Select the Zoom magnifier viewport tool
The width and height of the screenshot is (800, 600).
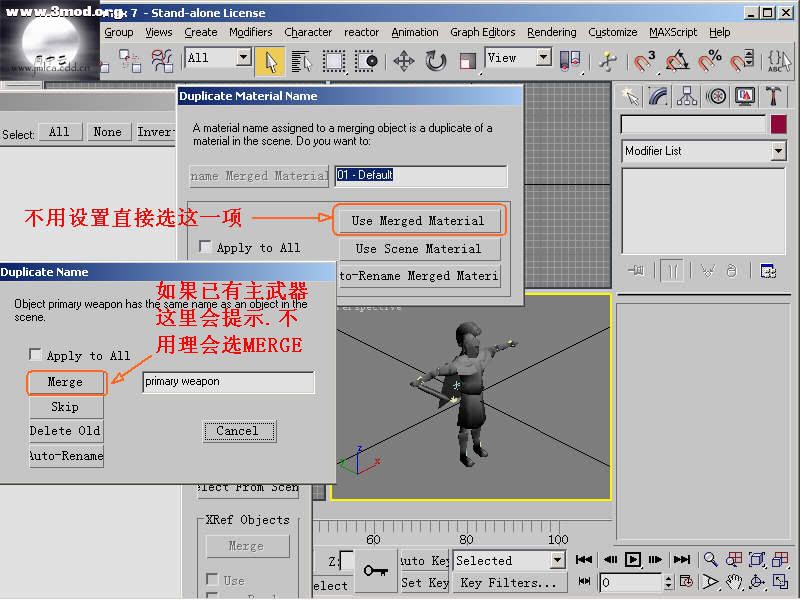pyautogui.click(x=710, y=560)
